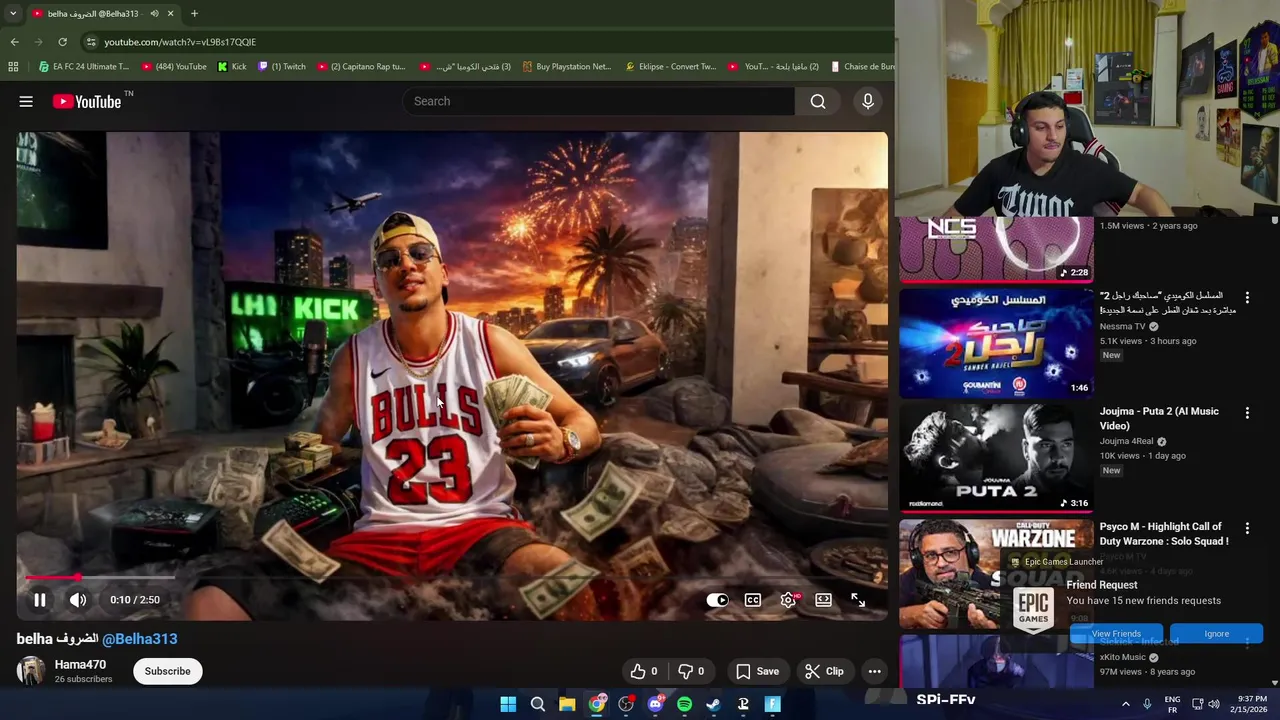Viewport: 1280px width, 720px height.
Task: Open the Kick bookmark
Action: (x=232, y=67)
